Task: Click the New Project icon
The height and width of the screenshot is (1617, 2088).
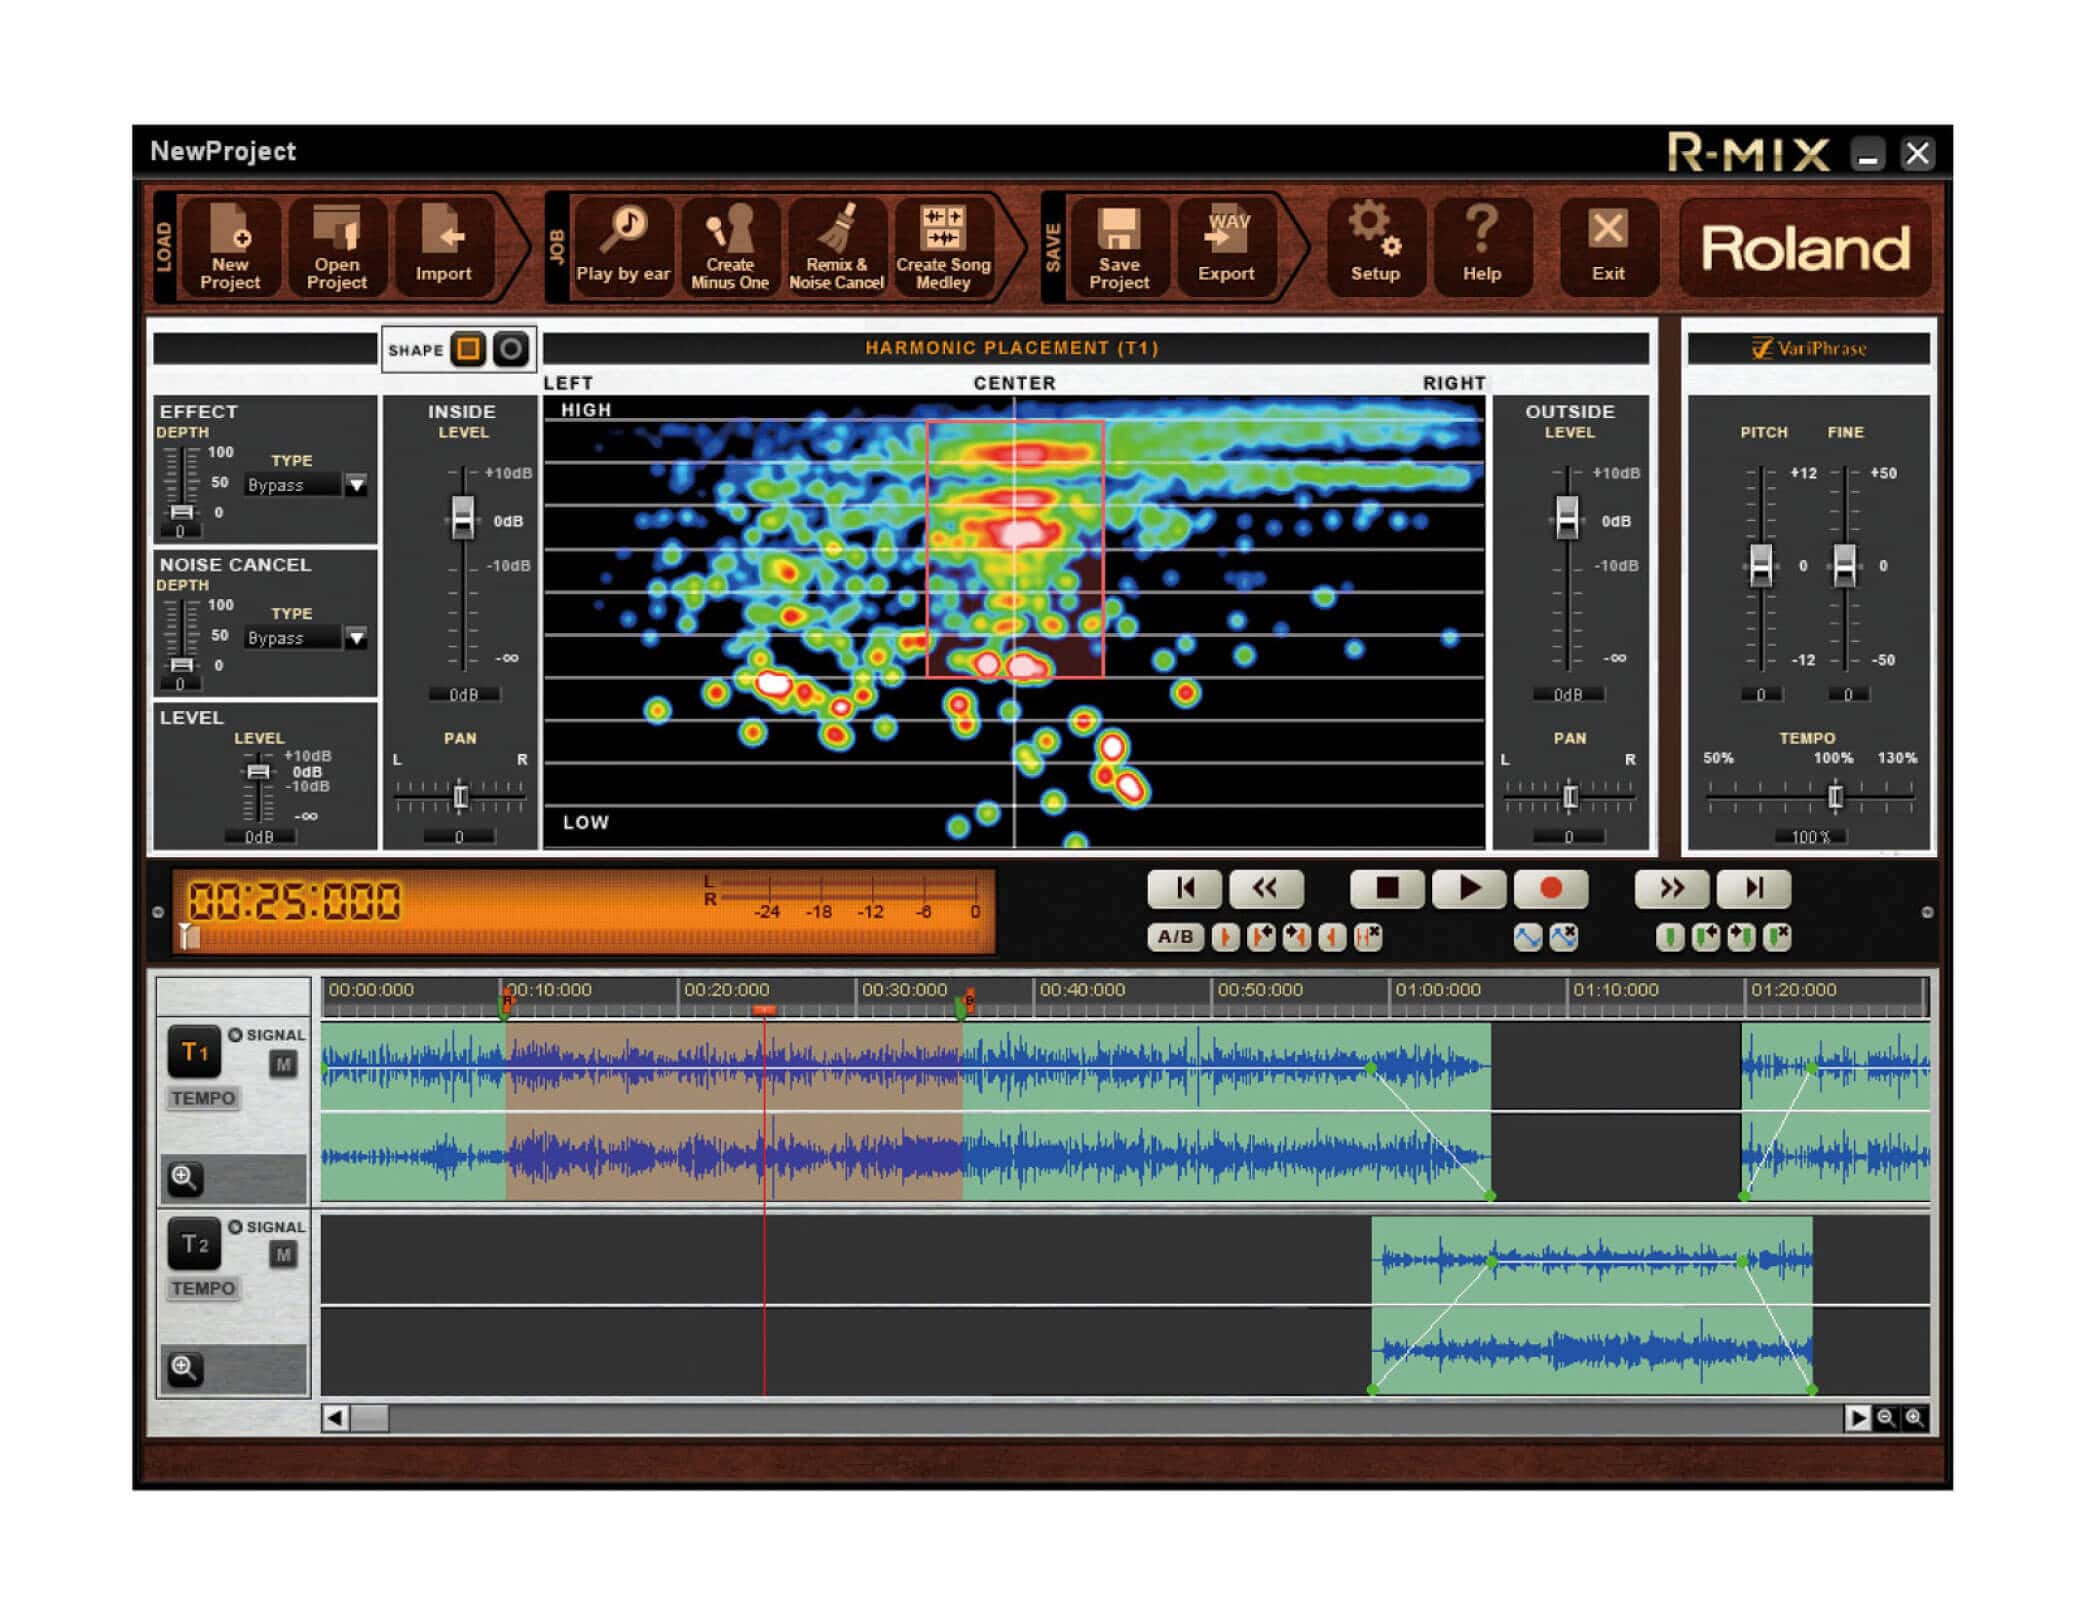Action: pos(230,247)
